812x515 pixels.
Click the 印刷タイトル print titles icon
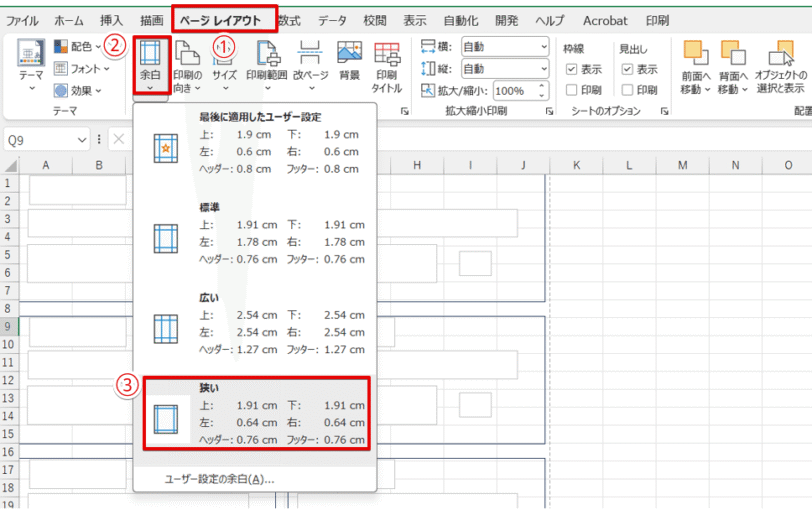coord(386,67)
